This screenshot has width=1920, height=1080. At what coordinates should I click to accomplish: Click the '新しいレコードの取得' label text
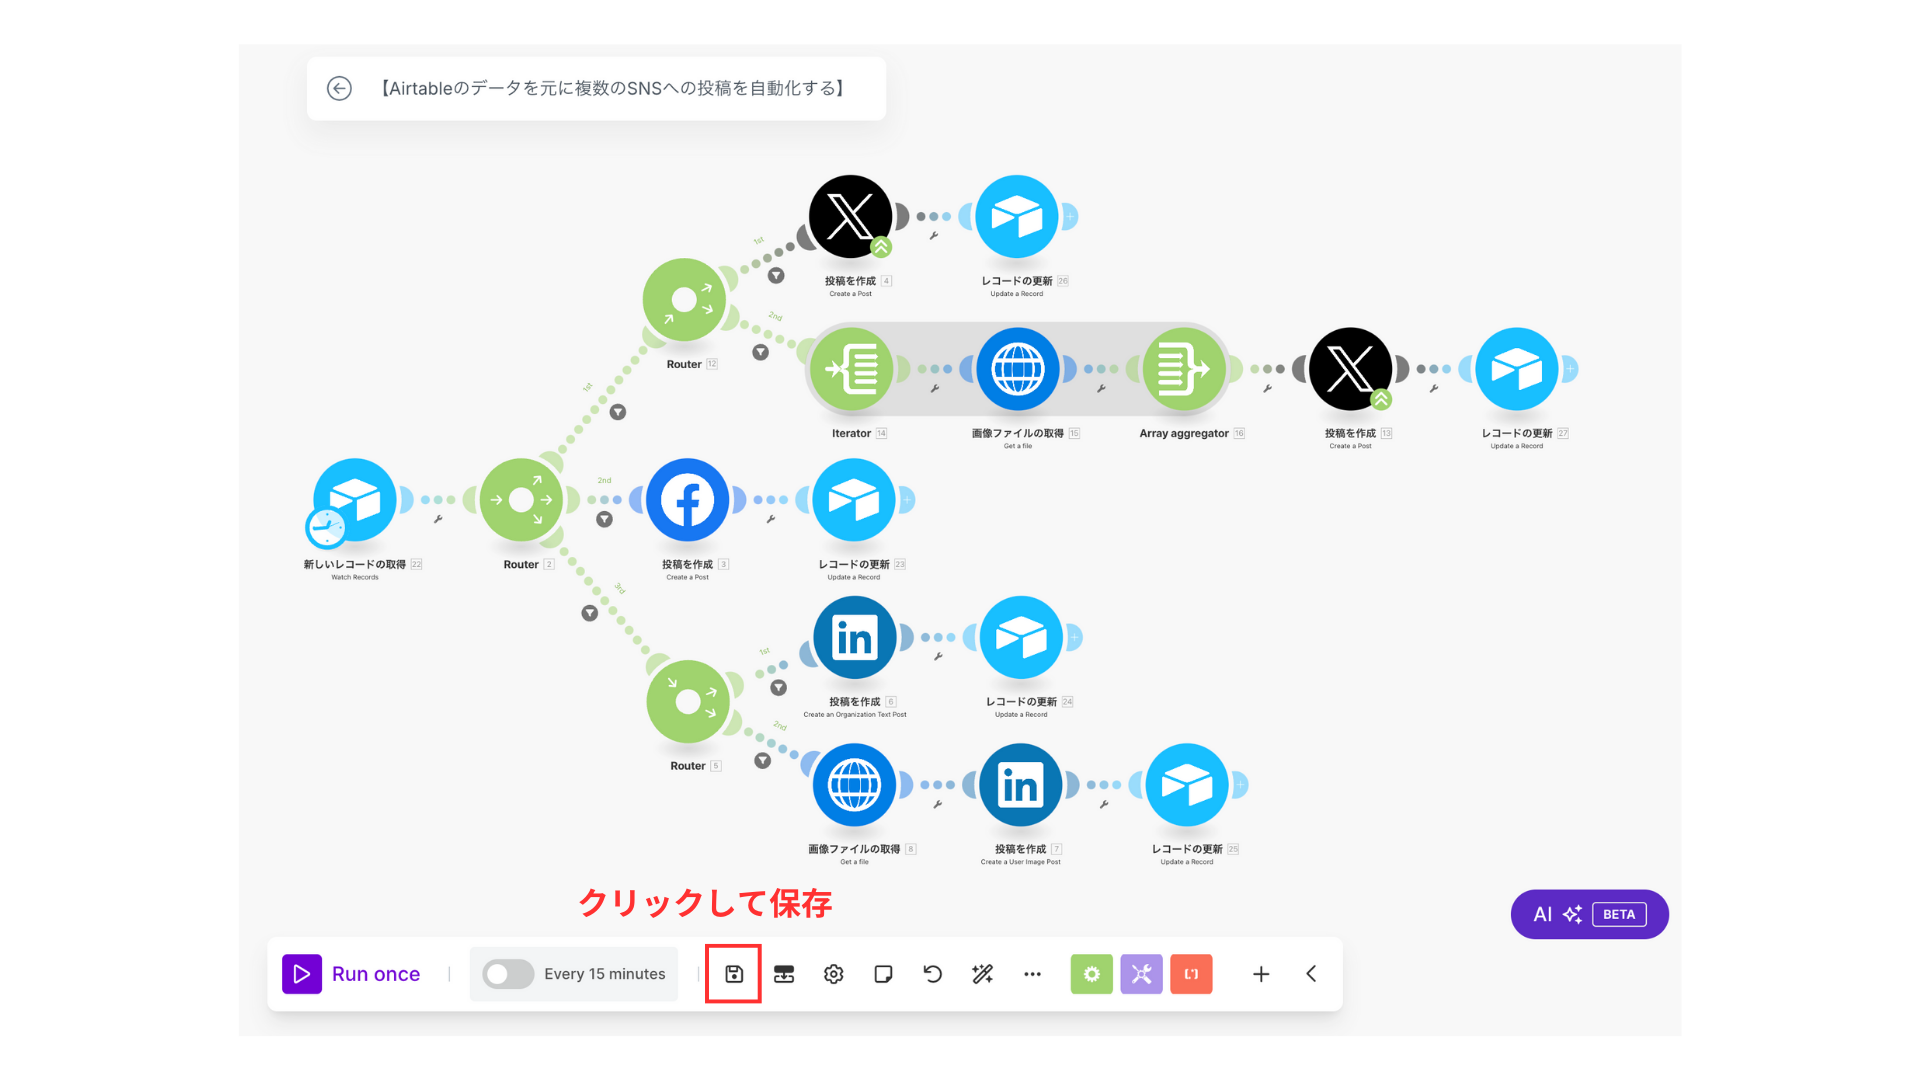click(355, 564)
